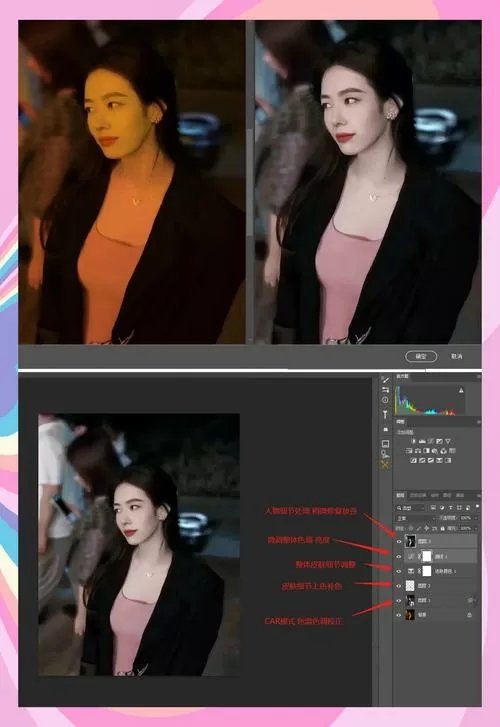
Task: Lock all layer attributes (padlock icon)
Action: (442, 529)
